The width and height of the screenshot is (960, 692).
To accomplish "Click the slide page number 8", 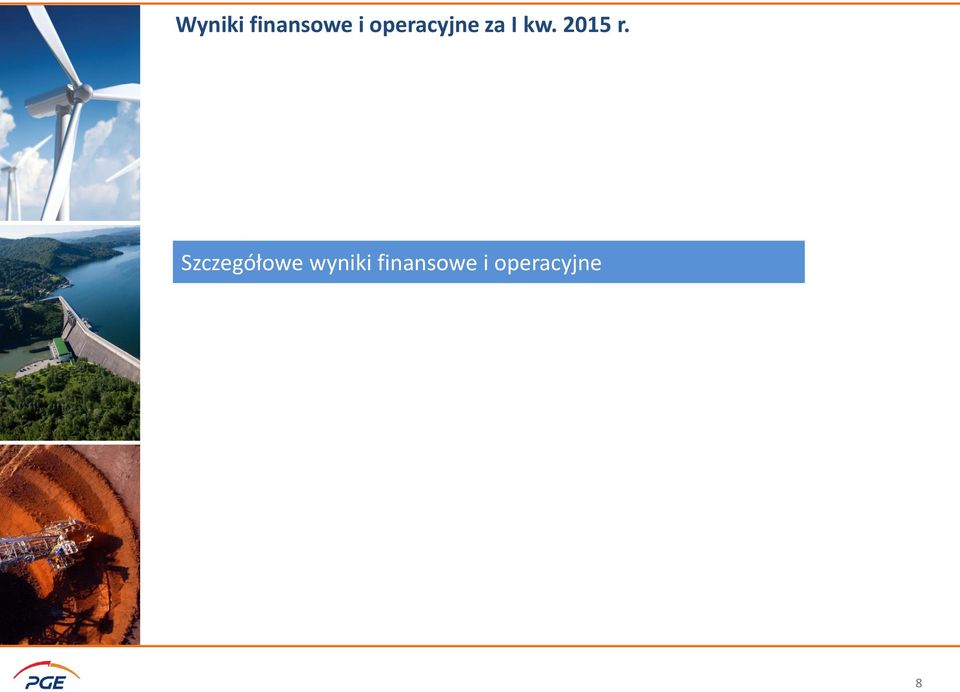I will tap(918, 683).
